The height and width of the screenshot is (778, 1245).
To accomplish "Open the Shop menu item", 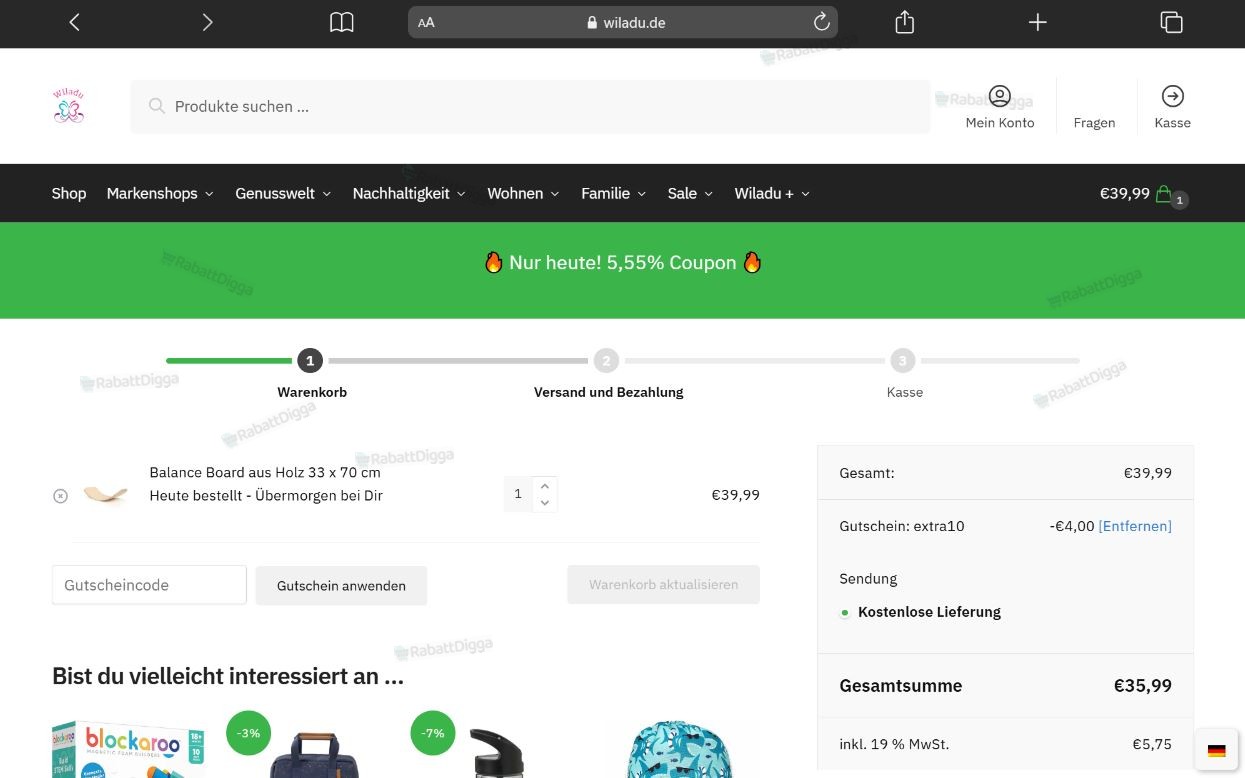I will point(69,193).
